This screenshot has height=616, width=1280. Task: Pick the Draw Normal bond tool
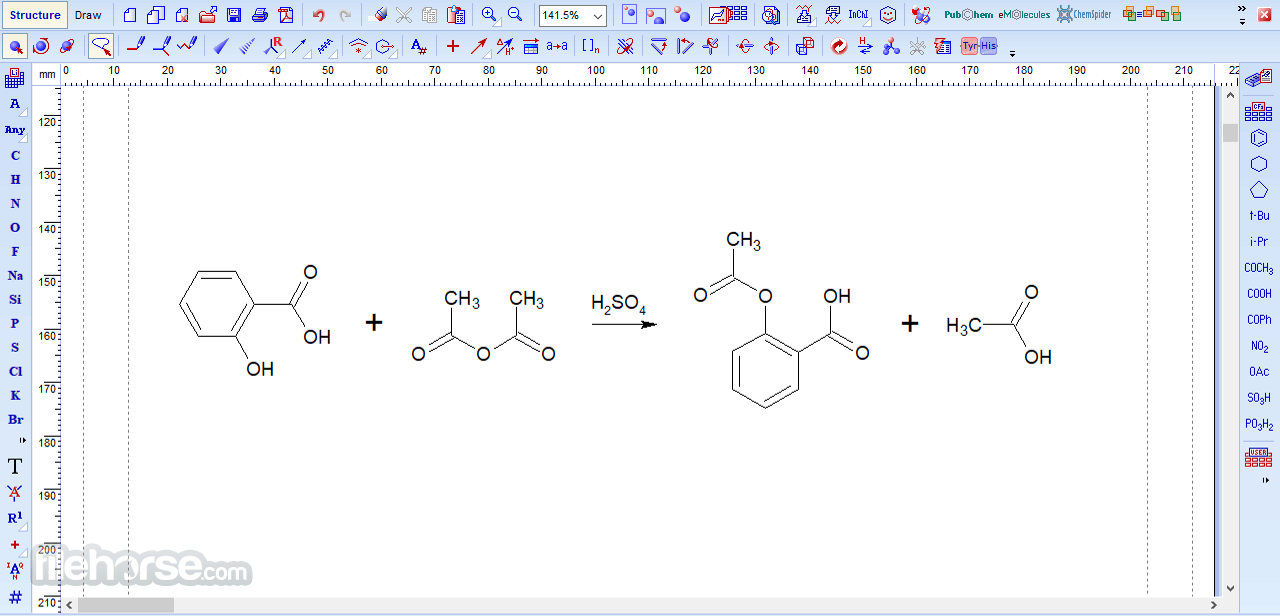pyautogui.click(x=135, y=46)
